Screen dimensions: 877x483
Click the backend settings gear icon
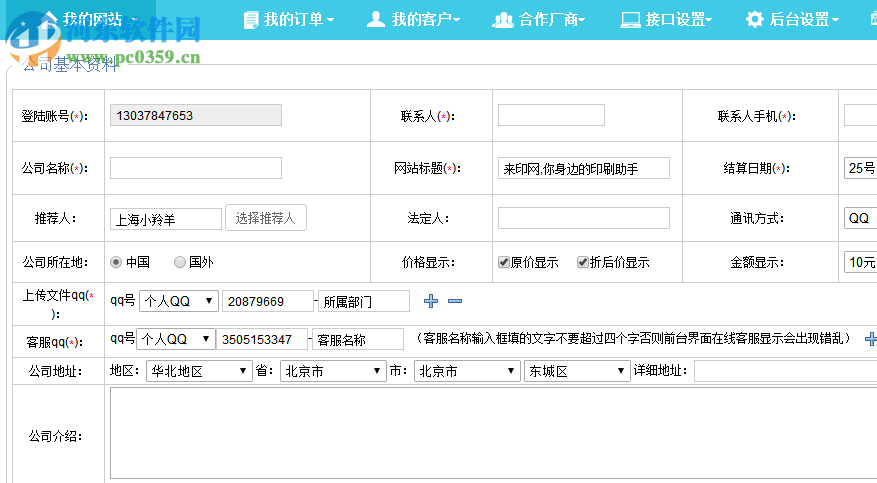[x=755, y=20]
